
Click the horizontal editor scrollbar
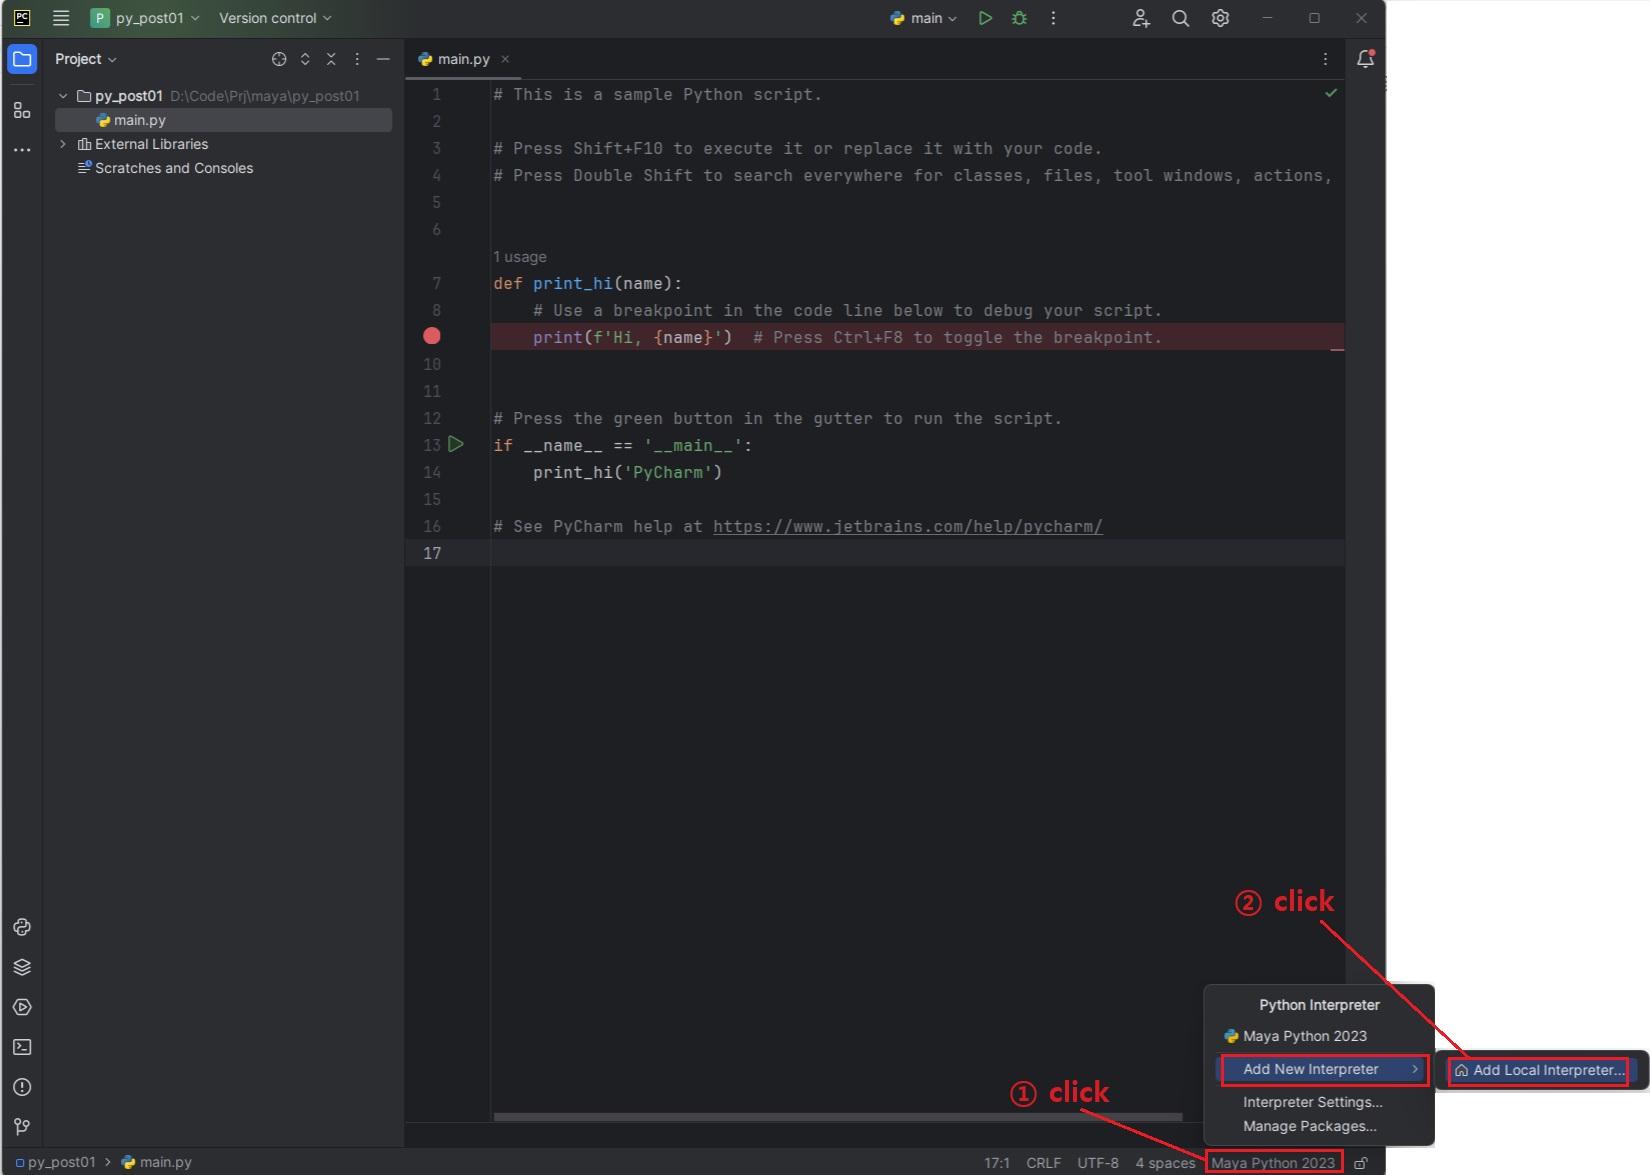click(x=838, y=1117)
